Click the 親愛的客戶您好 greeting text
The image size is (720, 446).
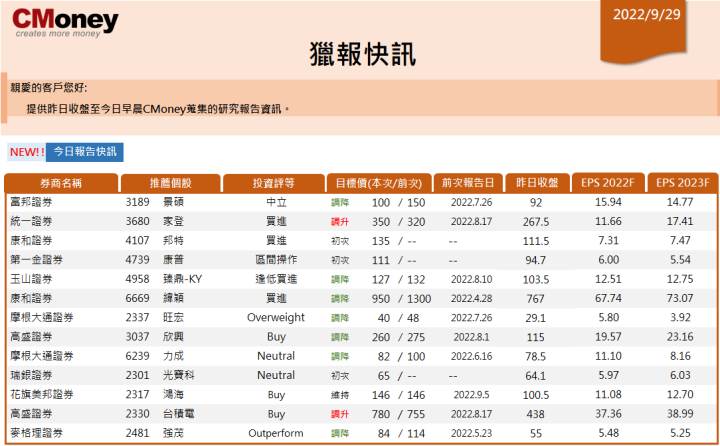[x=49, y=88]
